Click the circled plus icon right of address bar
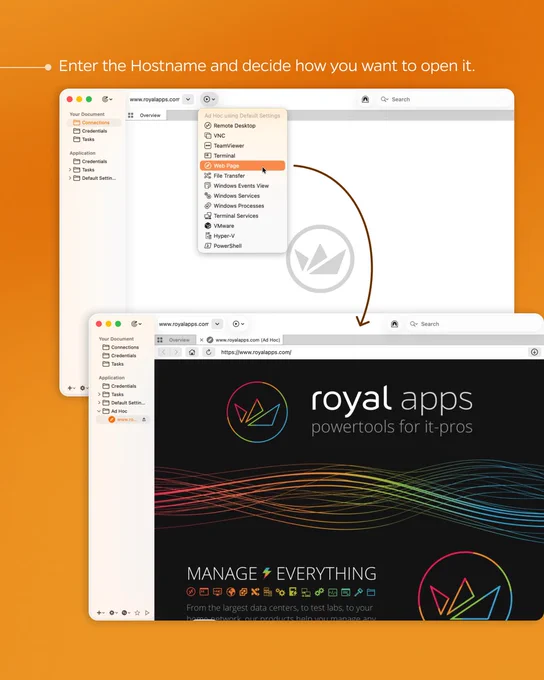 coord(534,352)
